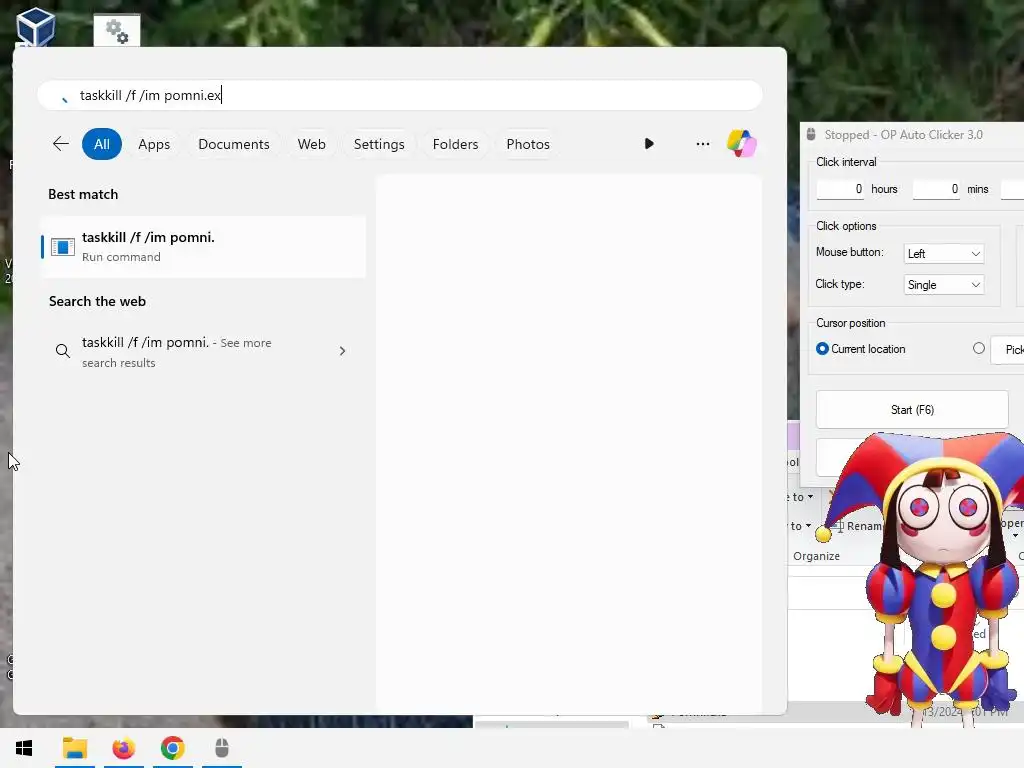
Task: Click the search box containing taskkill command
Action: pyautogui.click(x=400, y=95)
